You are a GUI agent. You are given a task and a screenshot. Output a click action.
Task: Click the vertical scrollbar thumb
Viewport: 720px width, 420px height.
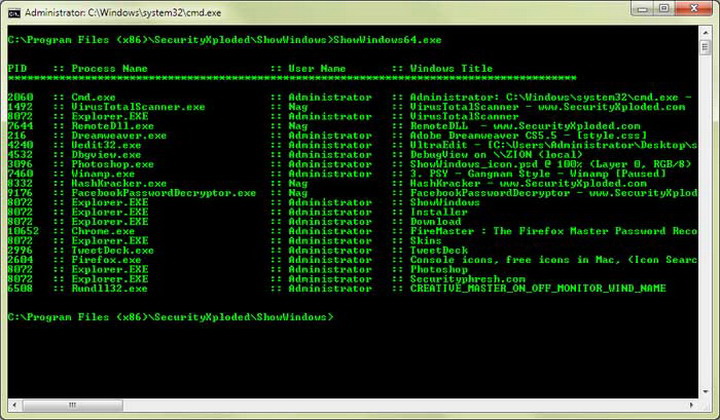point(705,47)
